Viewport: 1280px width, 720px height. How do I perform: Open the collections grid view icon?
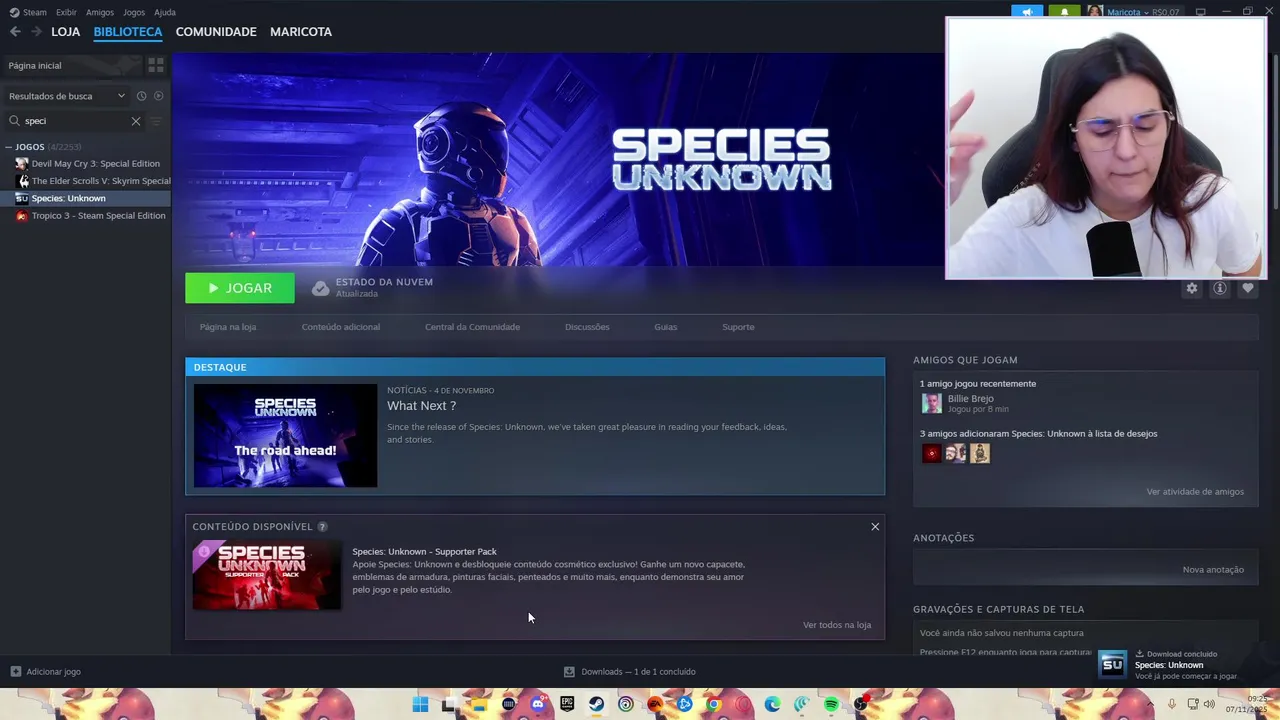[x=156, y=65]
